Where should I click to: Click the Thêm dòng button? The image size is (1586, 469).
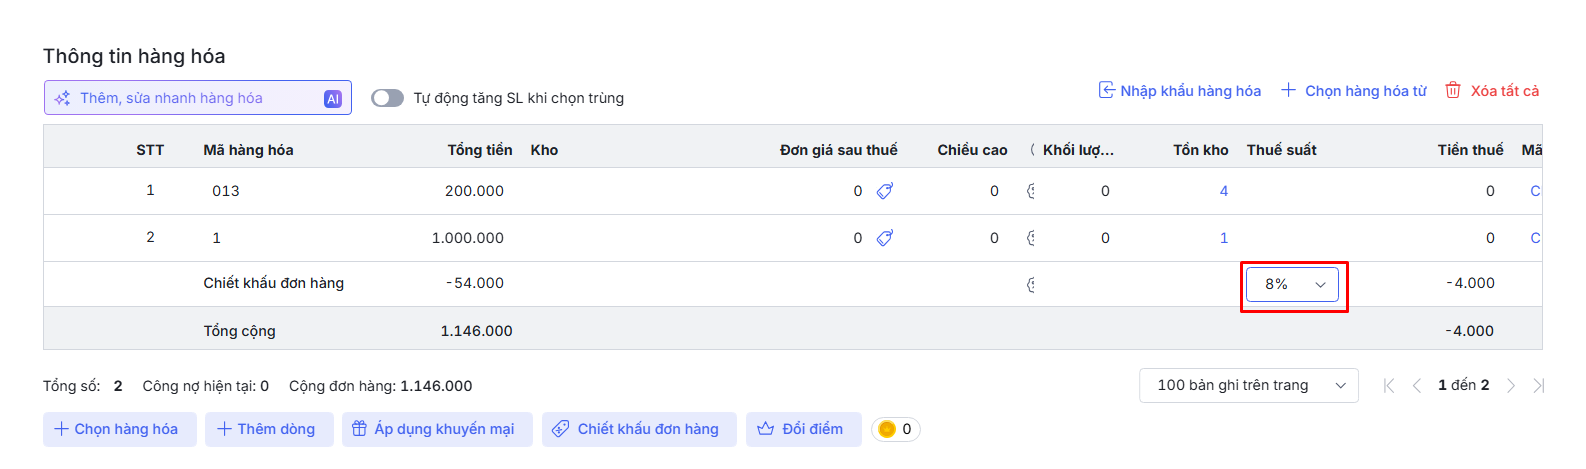(x=269, y=429)
